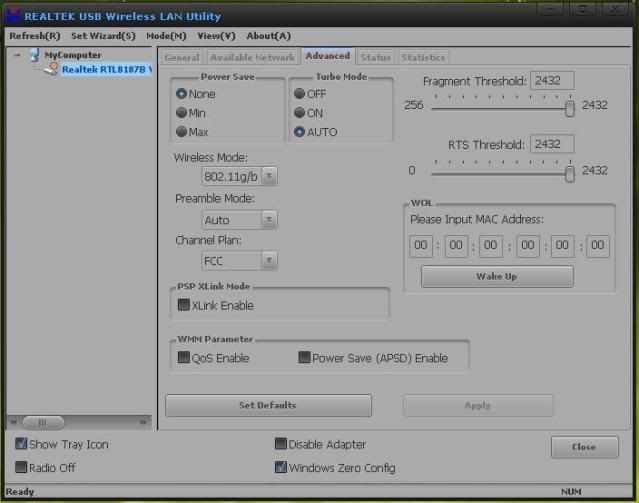Switch to the Available Network tab
The height and width of the screenshot is (503, 639).
pyautogui.click(x=252, y=57)
